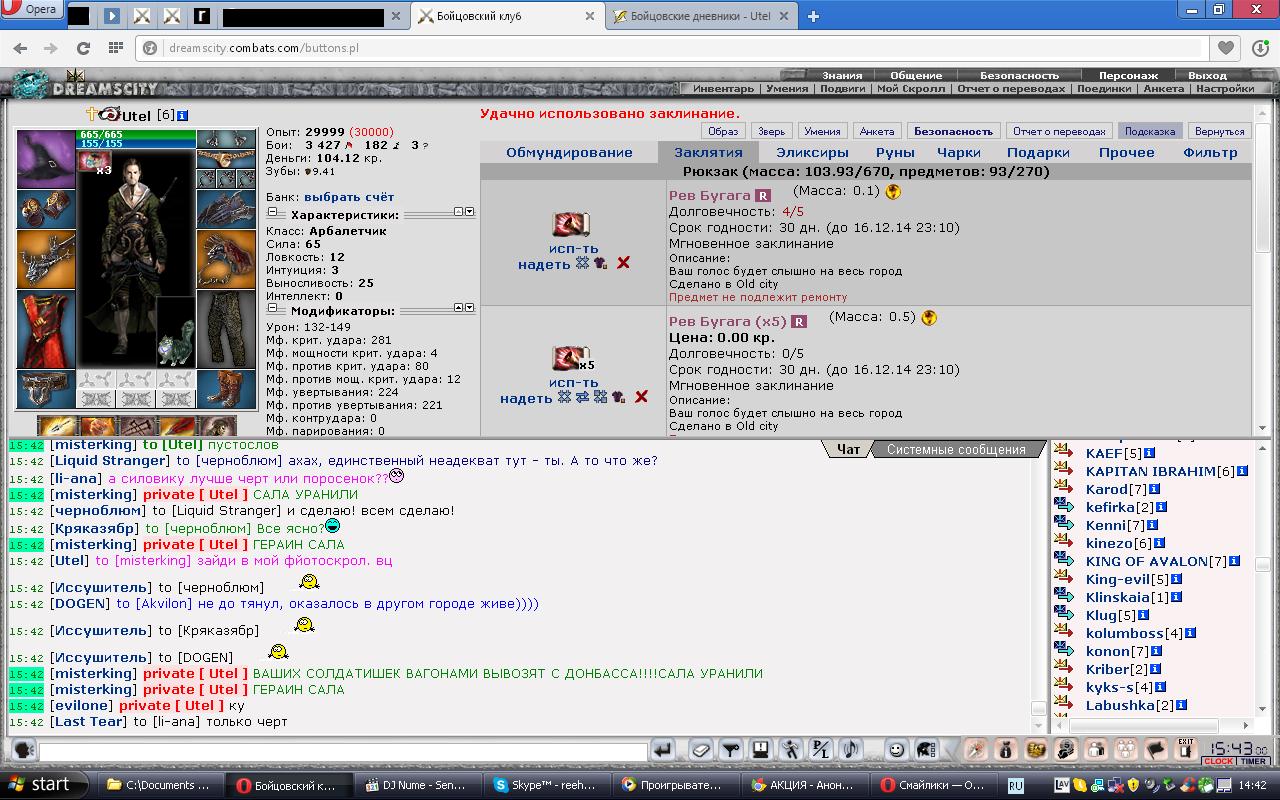Click the RU language indicator in tray
1280x800 pixels.
tap(1016, 785)
